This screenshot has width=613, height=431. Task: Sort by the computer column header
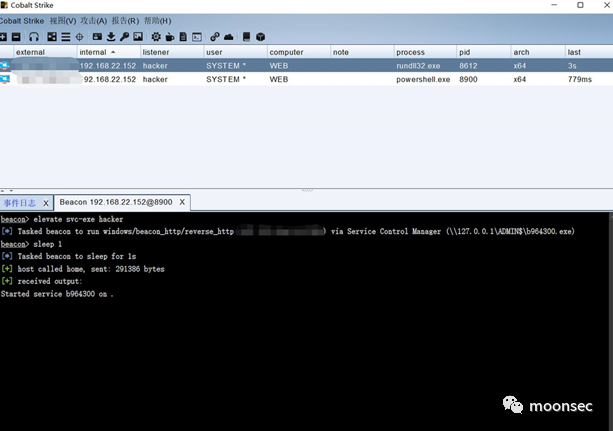point(299,52)
